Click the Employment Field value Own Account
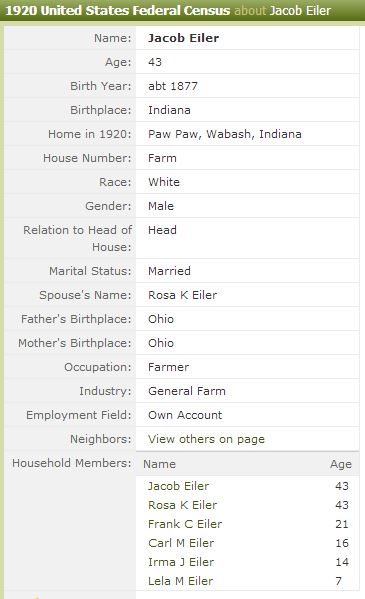The width and height of the screenshot is (365, 599). click(185, 415)
